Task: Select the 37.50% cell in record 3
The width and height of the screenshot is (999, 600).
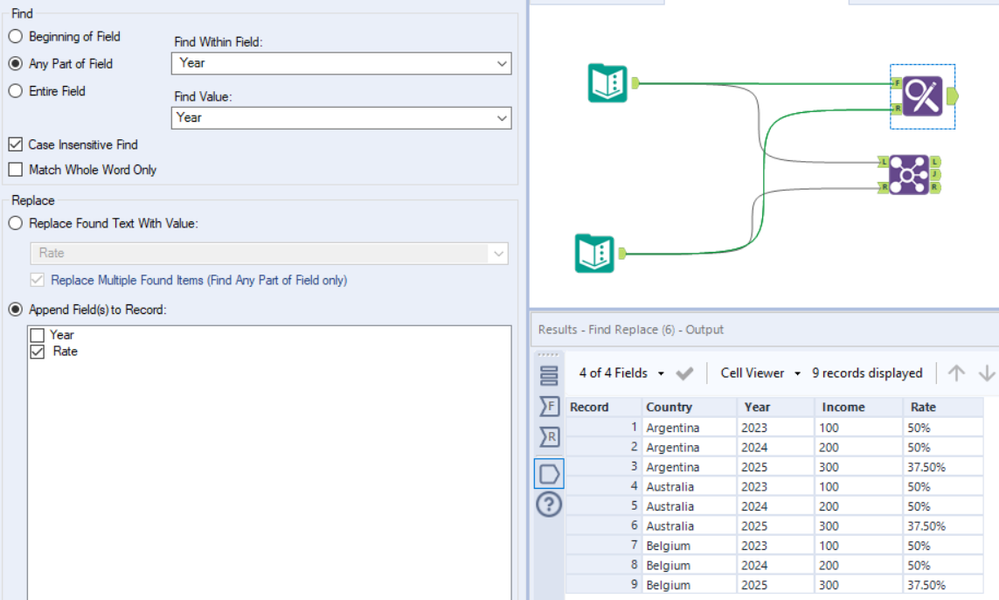Action: 943,467
